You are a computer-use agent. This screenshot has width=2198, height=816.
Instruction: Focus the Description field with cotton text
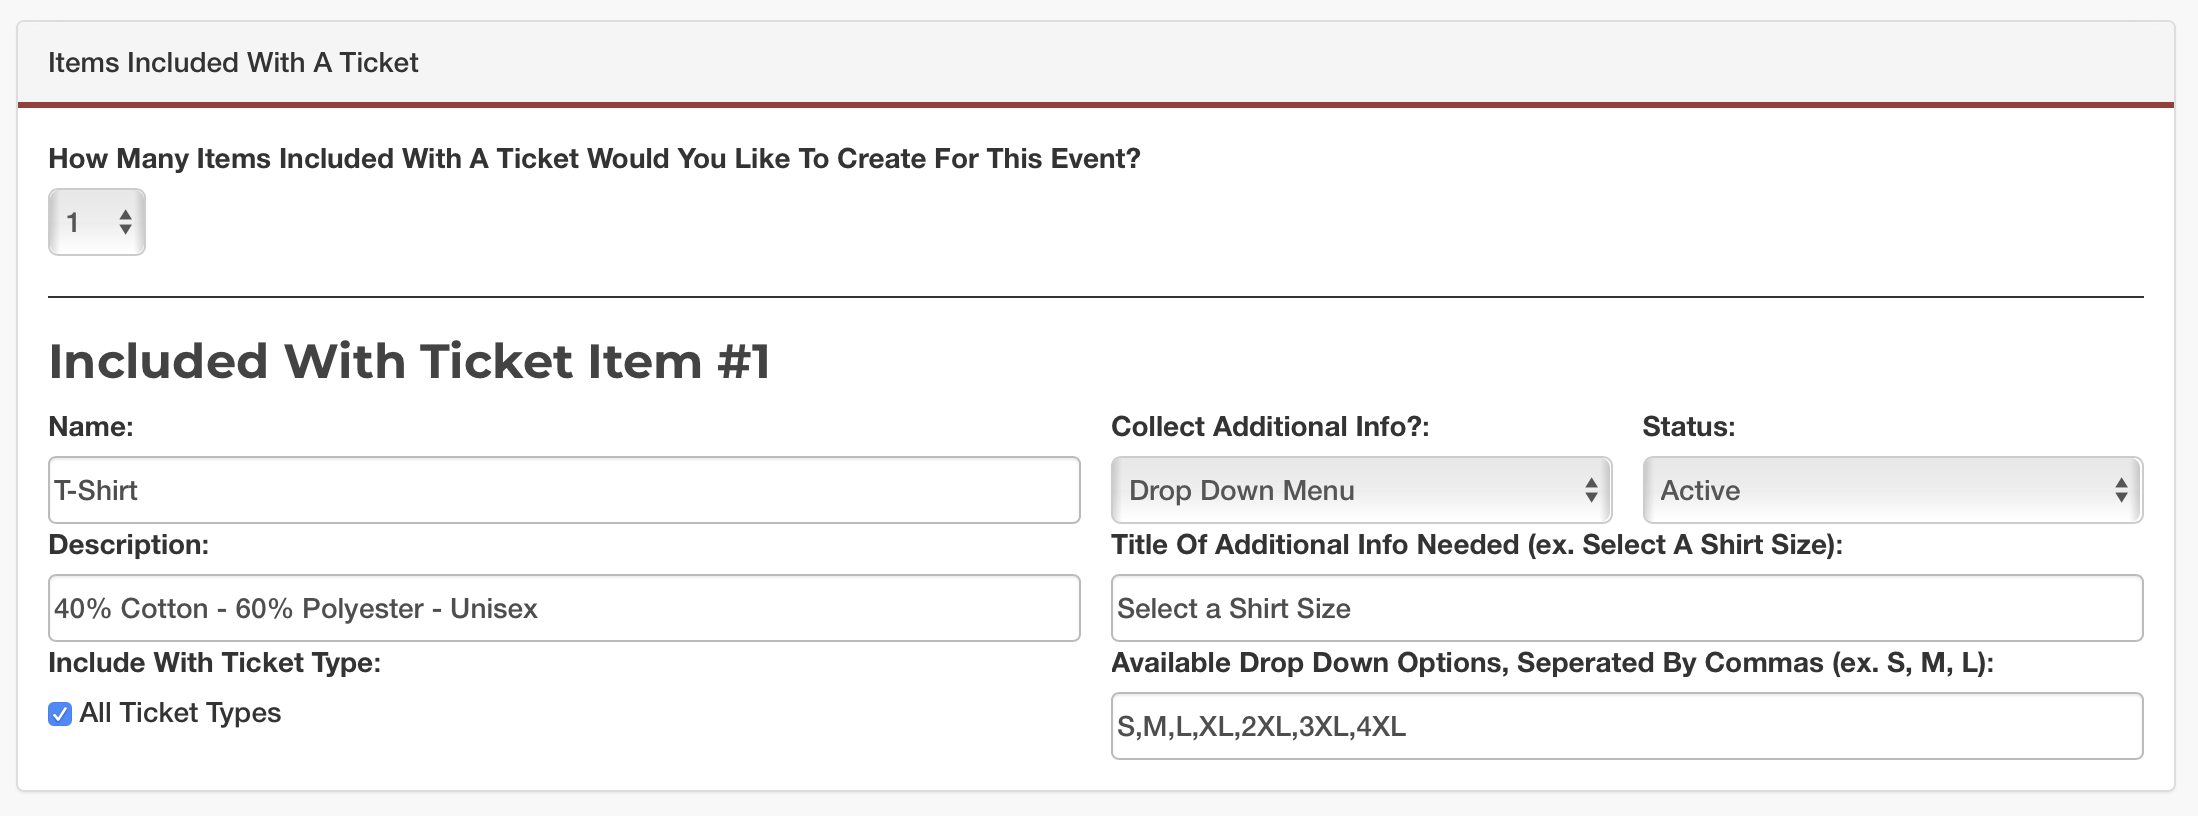564,608
